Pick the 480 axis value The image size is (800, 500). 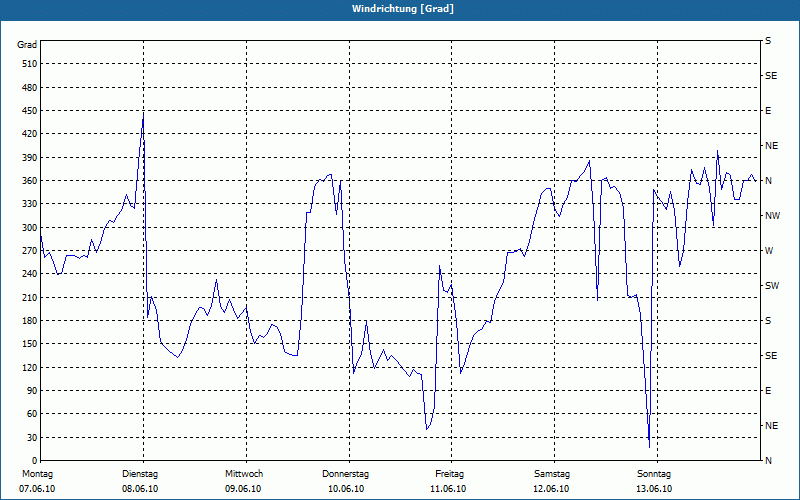point(29,88)
